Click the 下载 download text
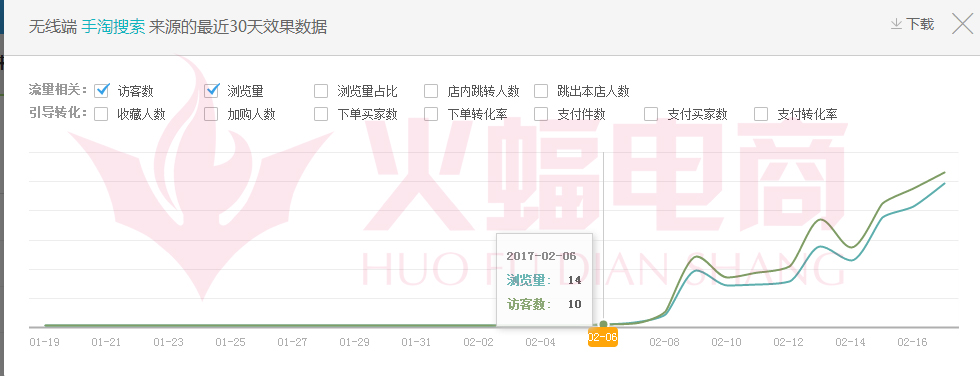Image resolution: width=980 pixels, height=376 pixels. [920, 24]
